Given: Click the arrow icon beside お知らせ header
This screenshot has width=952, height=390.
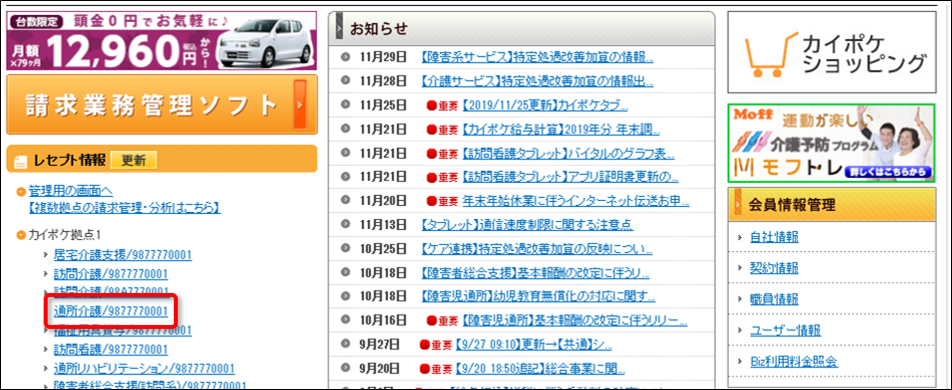Looking at the screenshot, I should (x=340, y=28).
